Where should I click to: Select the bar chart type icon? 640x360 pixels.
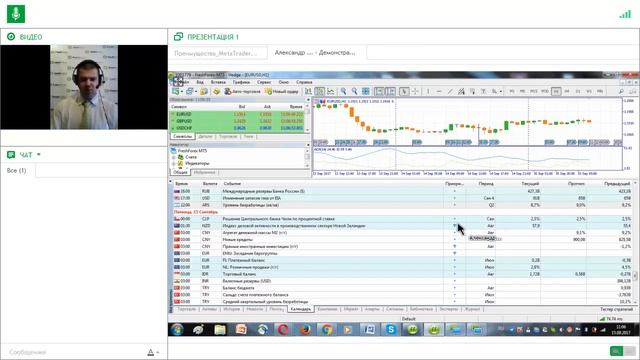coord(309,91)
